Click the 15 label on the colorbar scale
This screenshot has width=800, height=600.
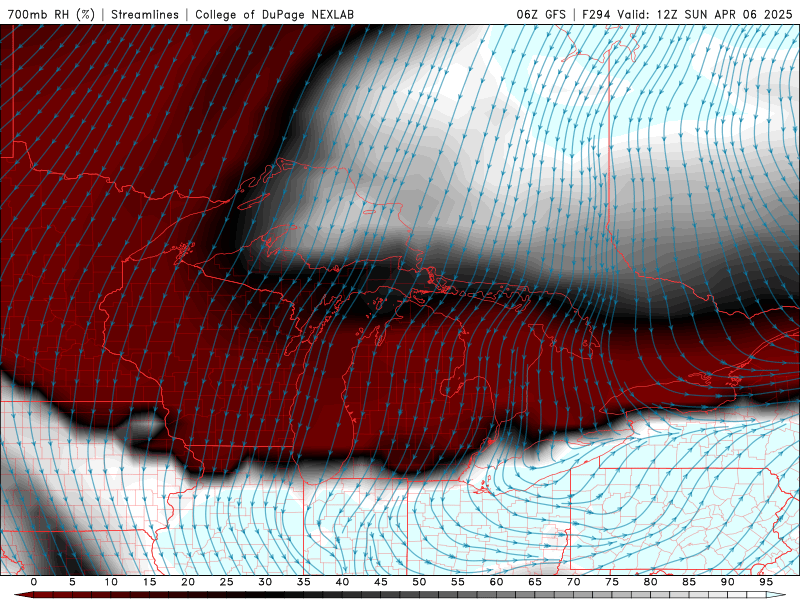tap(149, 582)
